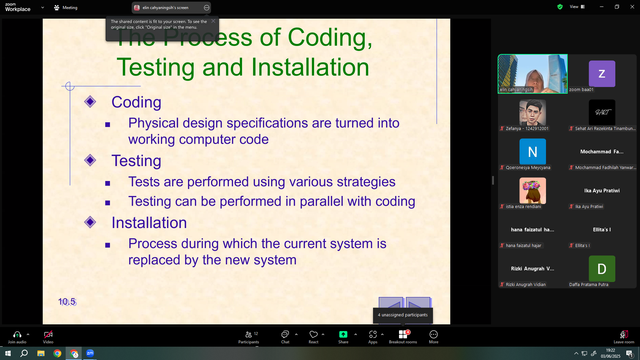The height and width of the screenshot is (360, 640).
Task: Open Breakout rooms
Action: tap(403, 337)
